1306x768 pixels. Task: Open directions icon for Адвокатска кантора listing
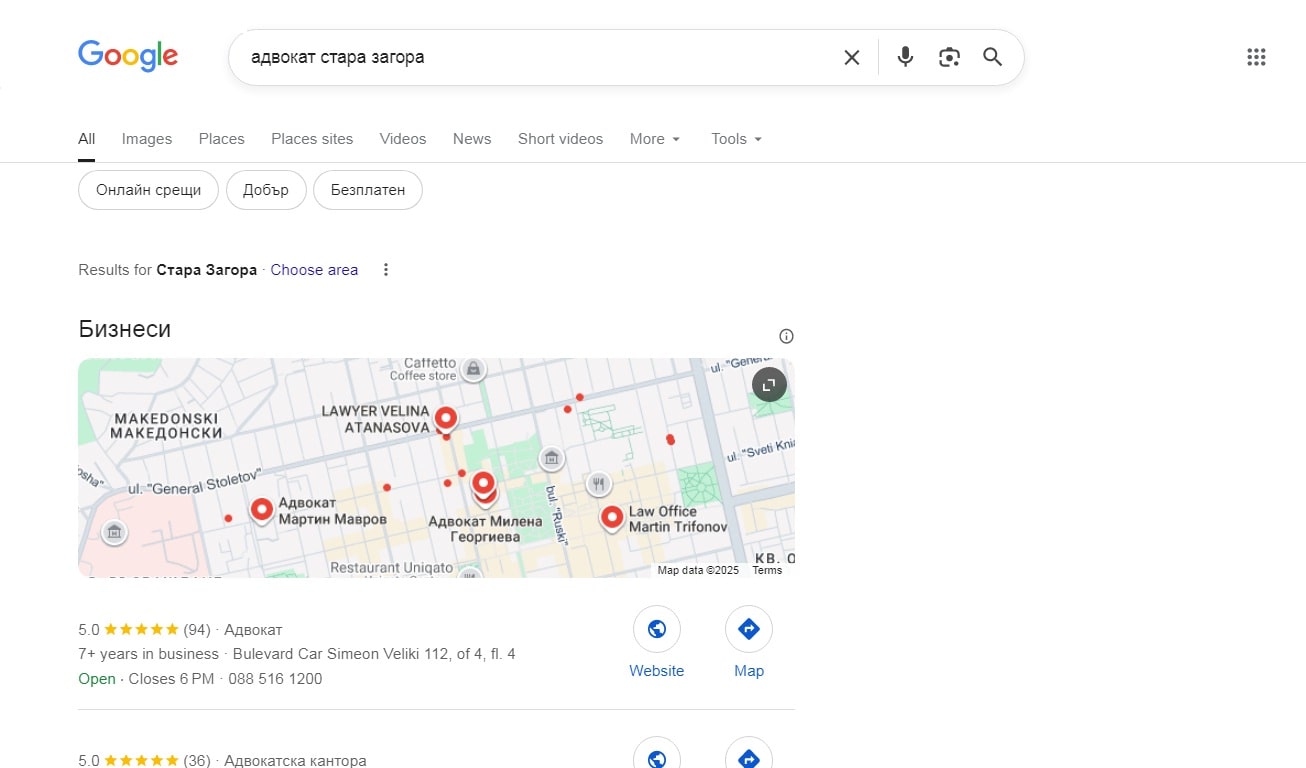pyautogui.click(x=749, y=753)
